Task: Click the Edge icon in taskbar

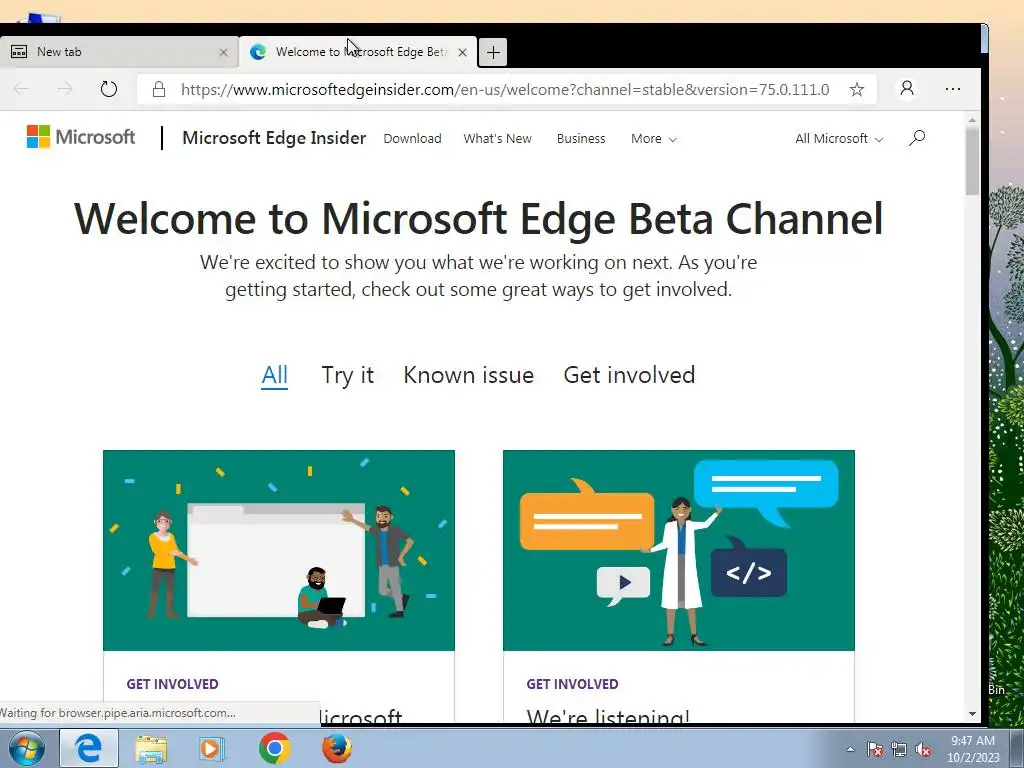Action: [89, 748]
